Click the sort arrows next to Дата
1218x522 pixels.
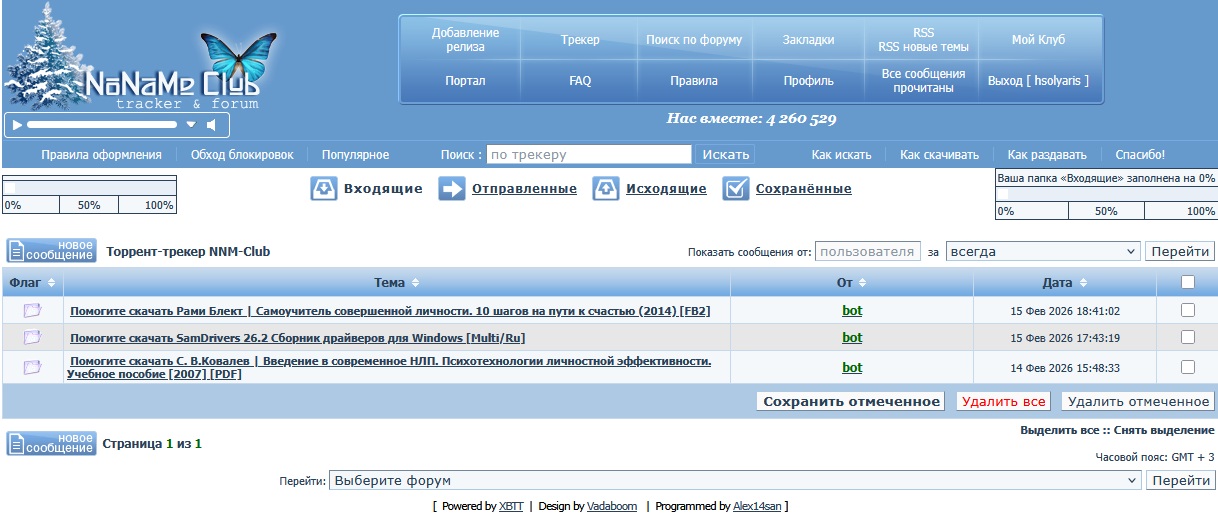tap(1081, 284)
